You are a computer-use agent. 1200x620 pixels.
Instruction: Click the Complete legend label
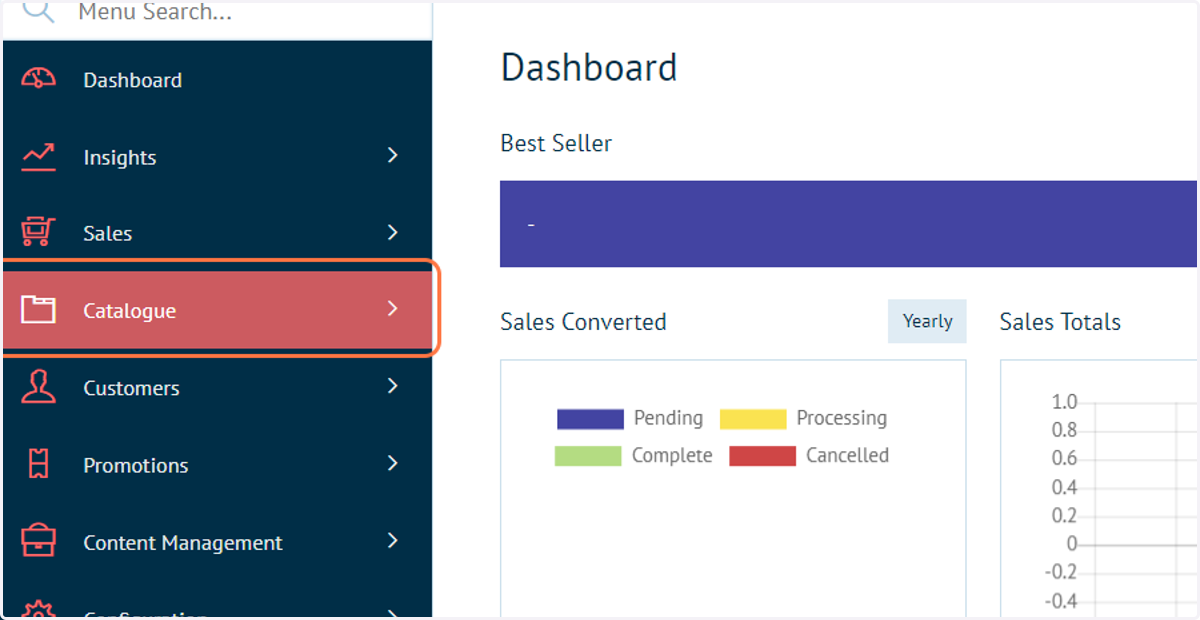pos(672,456)
